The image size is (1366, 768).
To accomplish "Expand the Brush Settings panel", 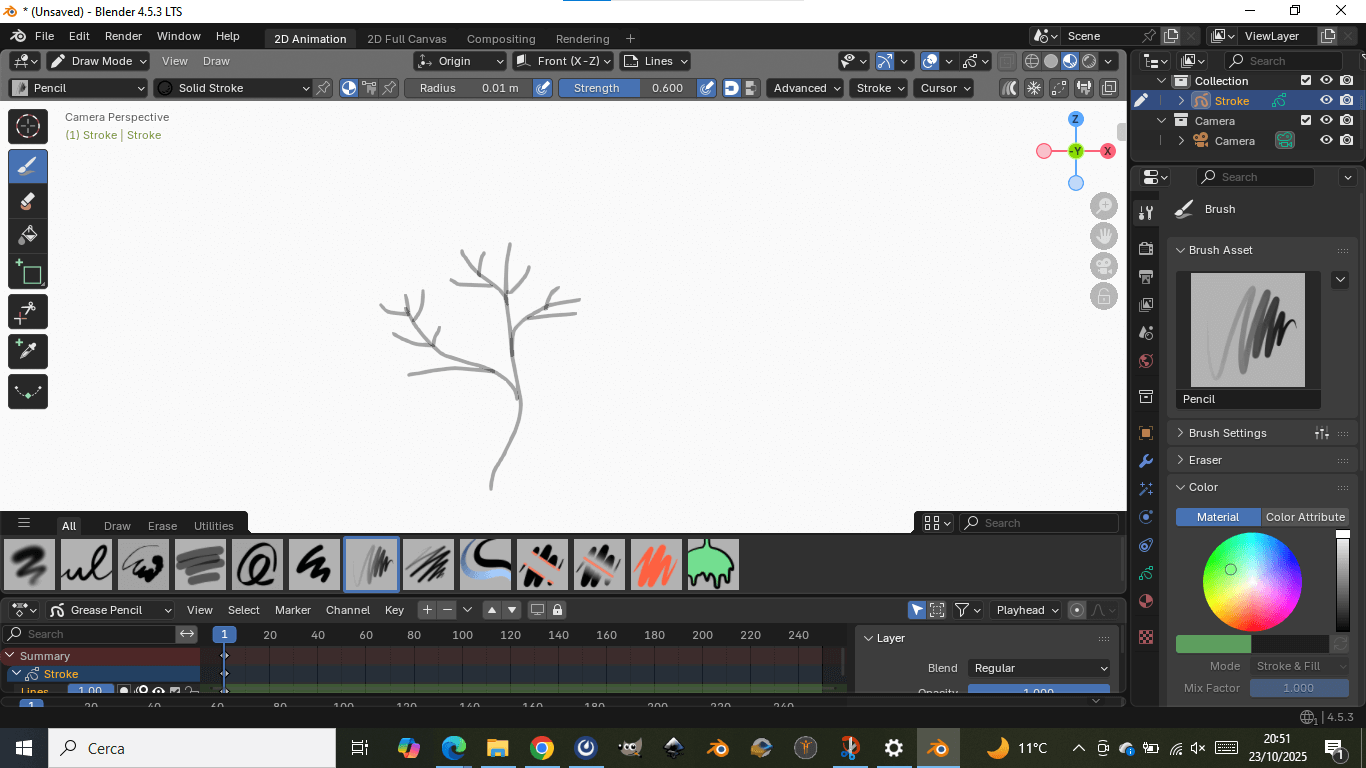I will (x=1227, y=433).
